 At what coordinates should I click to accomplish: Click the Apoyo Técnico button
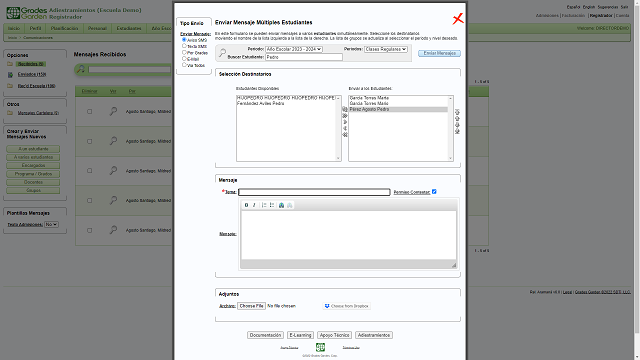click(x=334, y=335)
